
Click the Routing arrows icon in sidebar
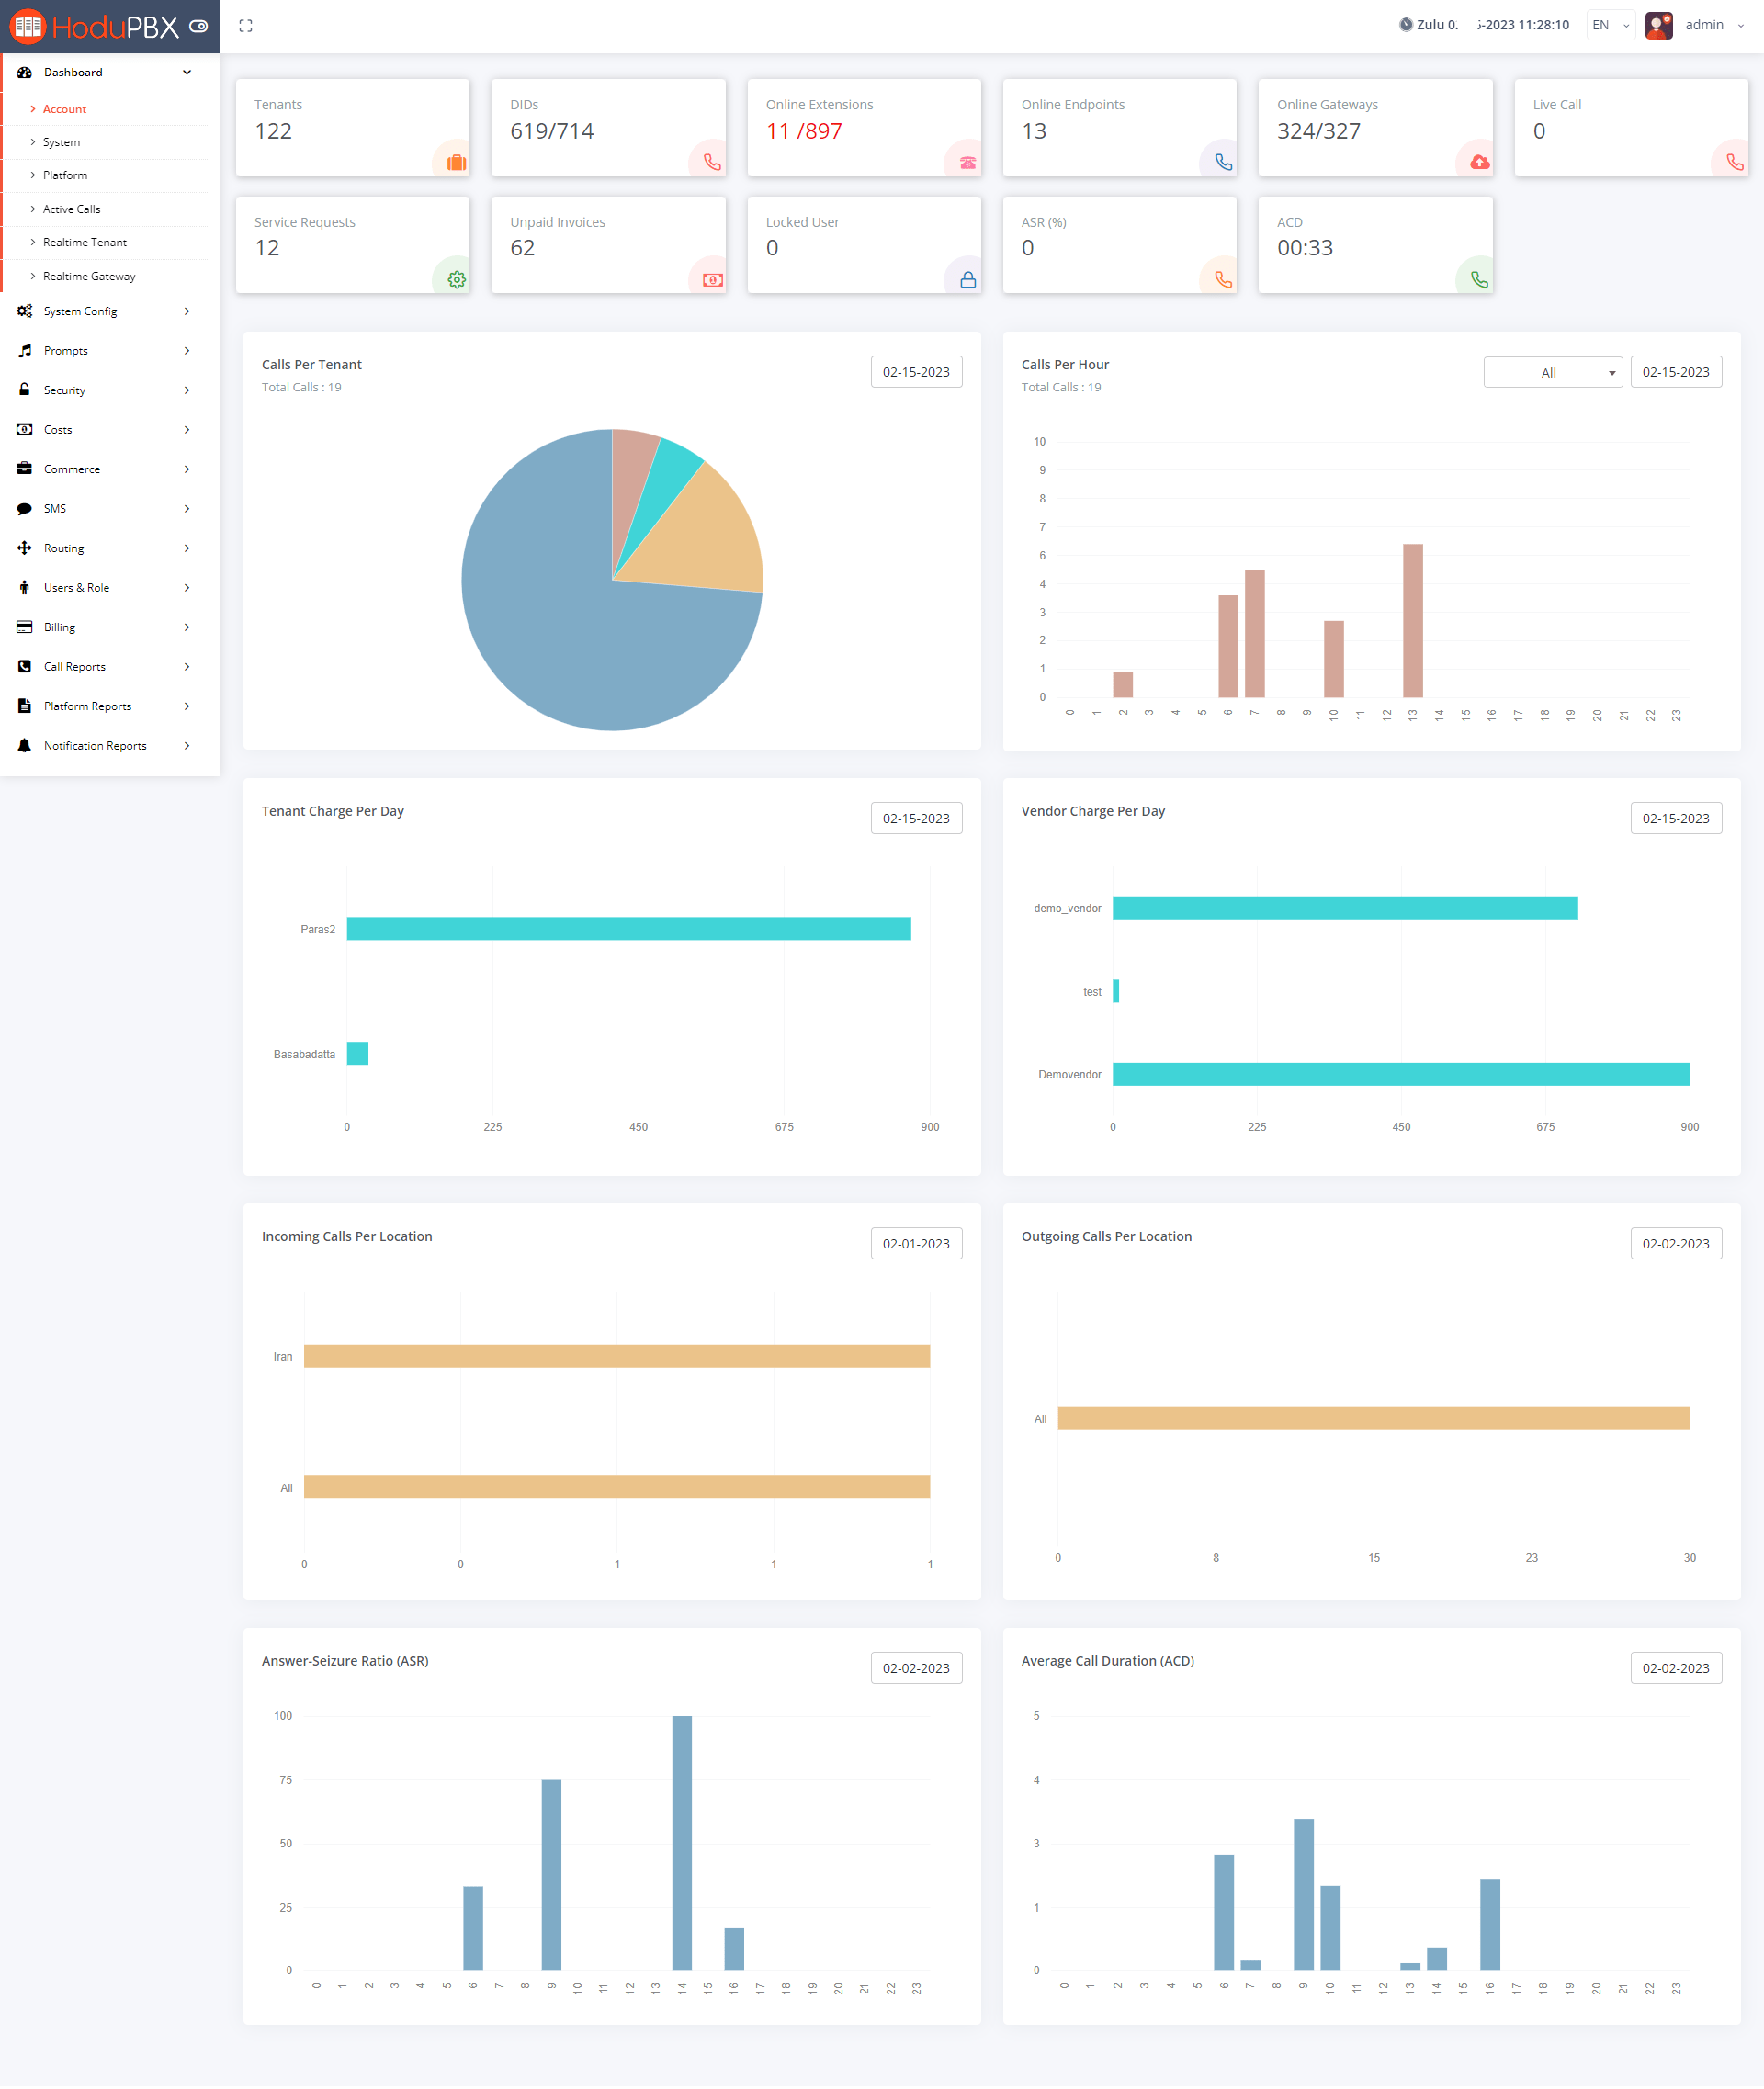pos(23,547)
